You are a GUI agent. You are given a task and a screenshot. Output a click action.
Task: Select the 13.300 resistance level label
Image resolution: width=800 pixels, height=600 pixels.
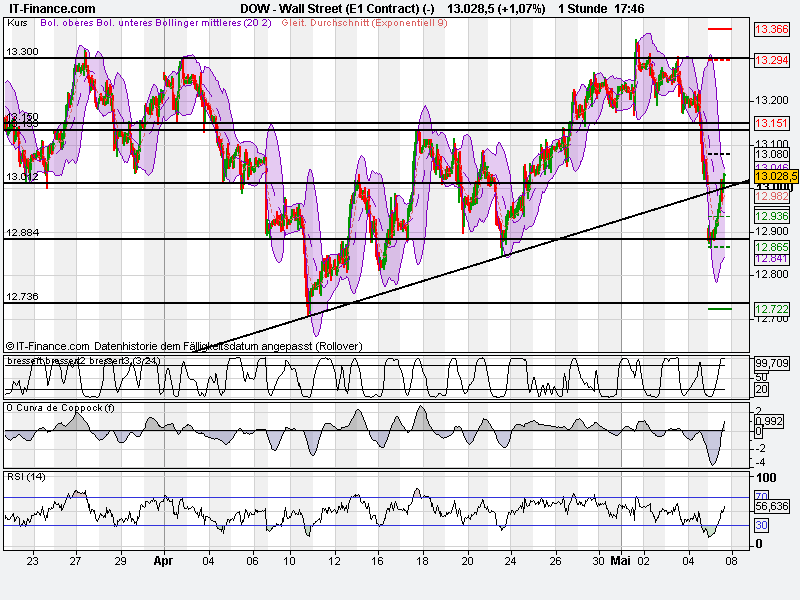[22, 52]
